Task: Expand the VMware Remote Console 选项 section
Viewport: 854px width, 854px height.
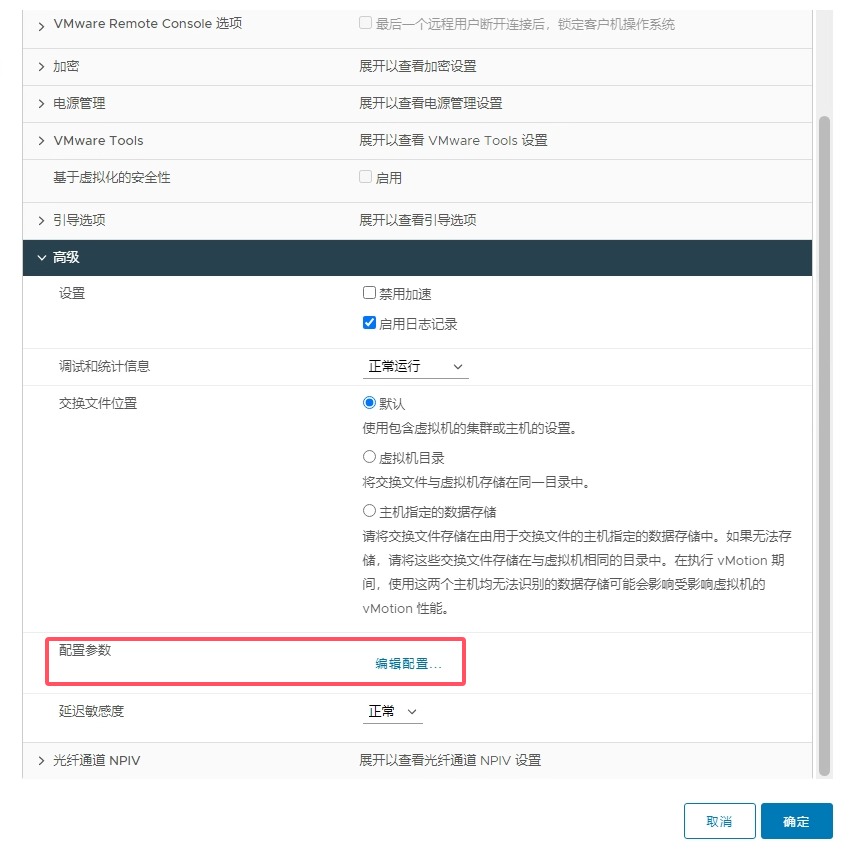Action: coord(41,24)
